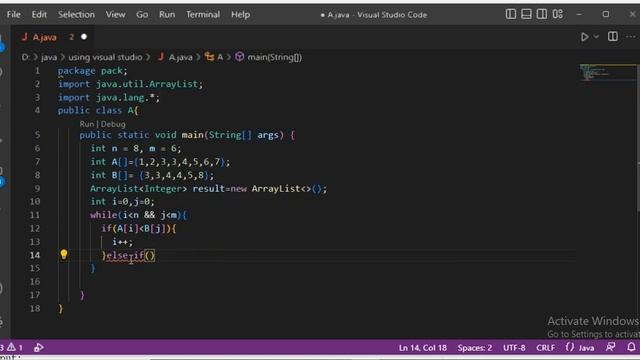Click 'int i=0,j=0;' line
This screenshot has width=640, height=360.
pyautogui.click(x=122, y=202)
